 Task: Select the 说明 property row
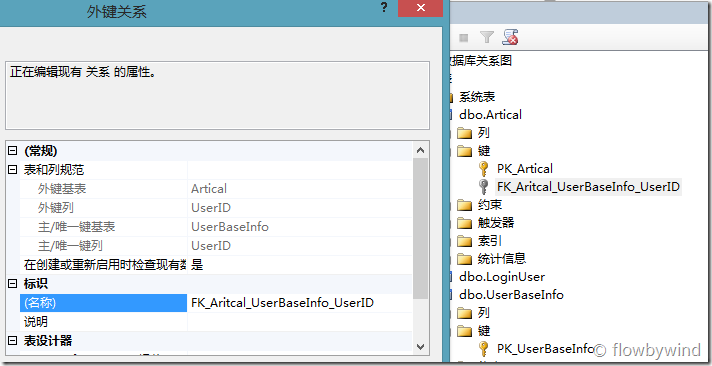click(216, 322)
